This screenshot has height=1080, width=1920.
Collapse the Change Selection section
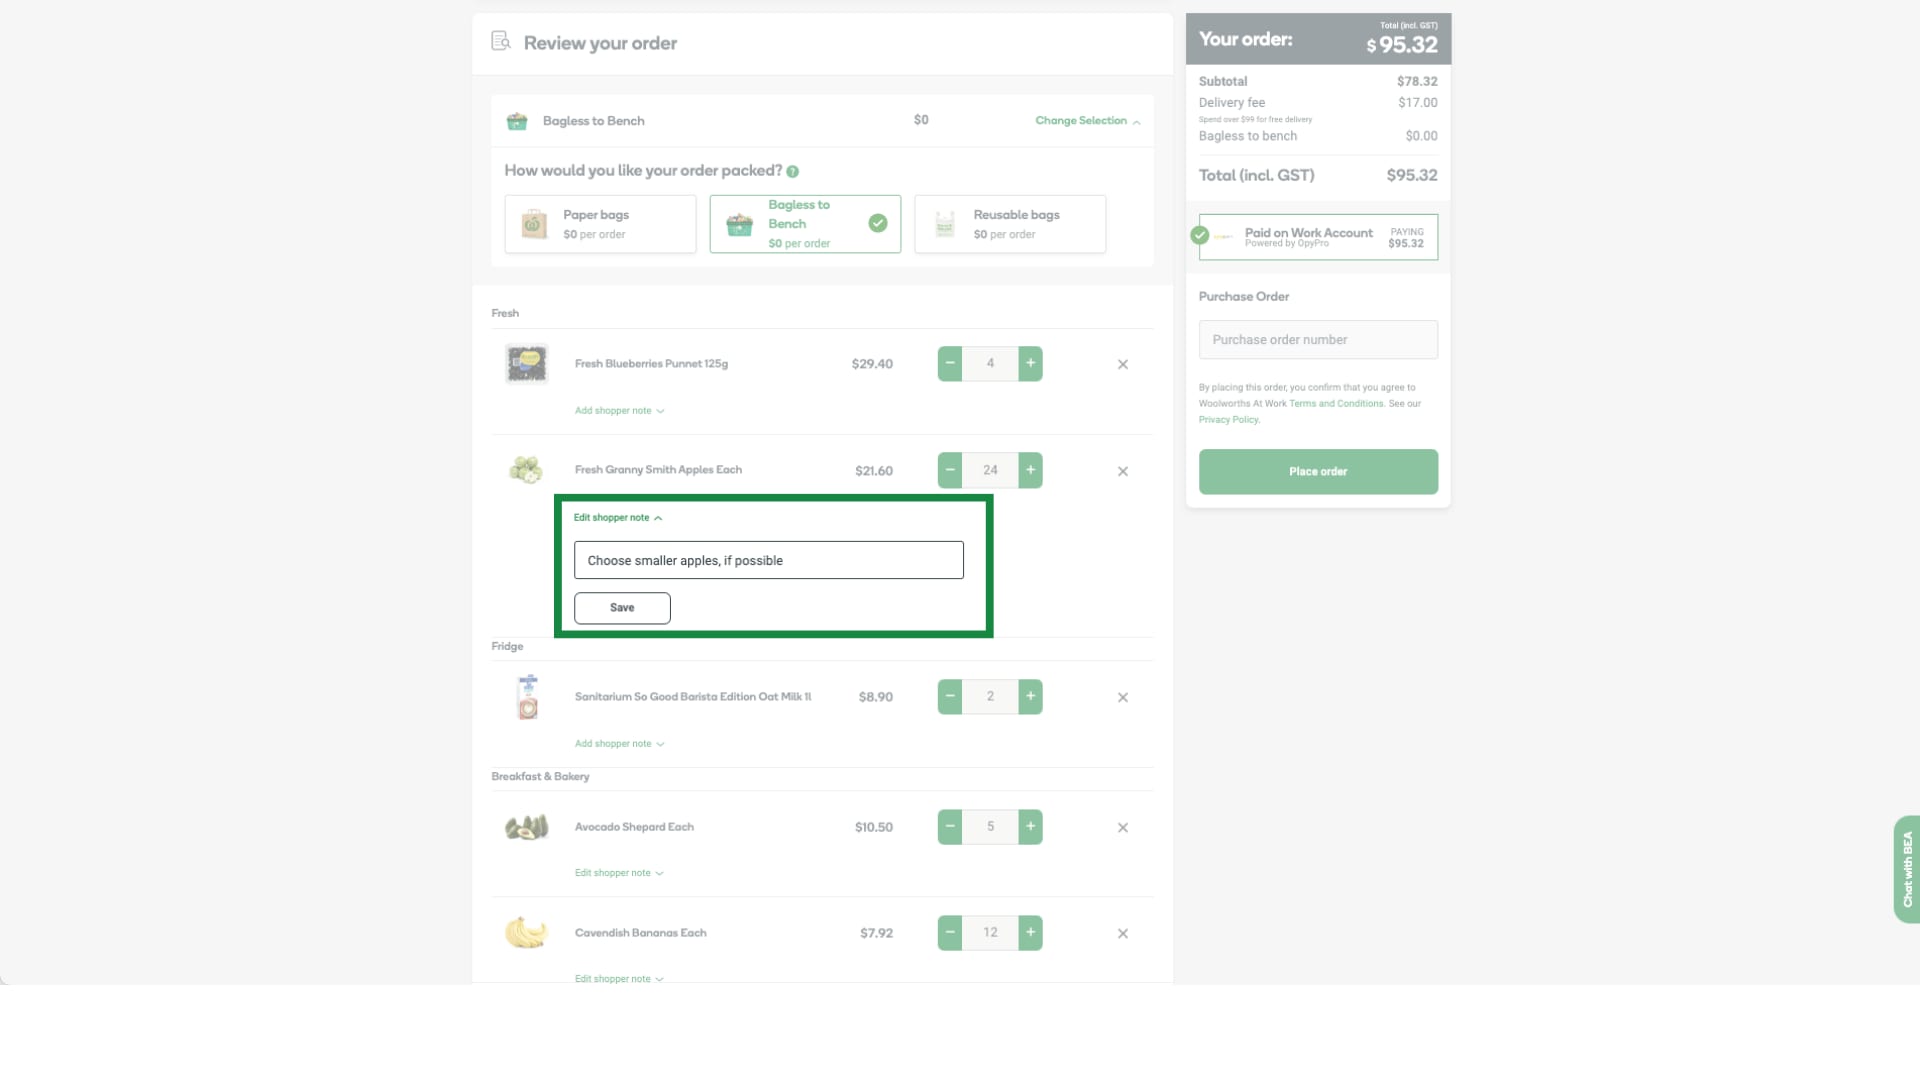1087,121
